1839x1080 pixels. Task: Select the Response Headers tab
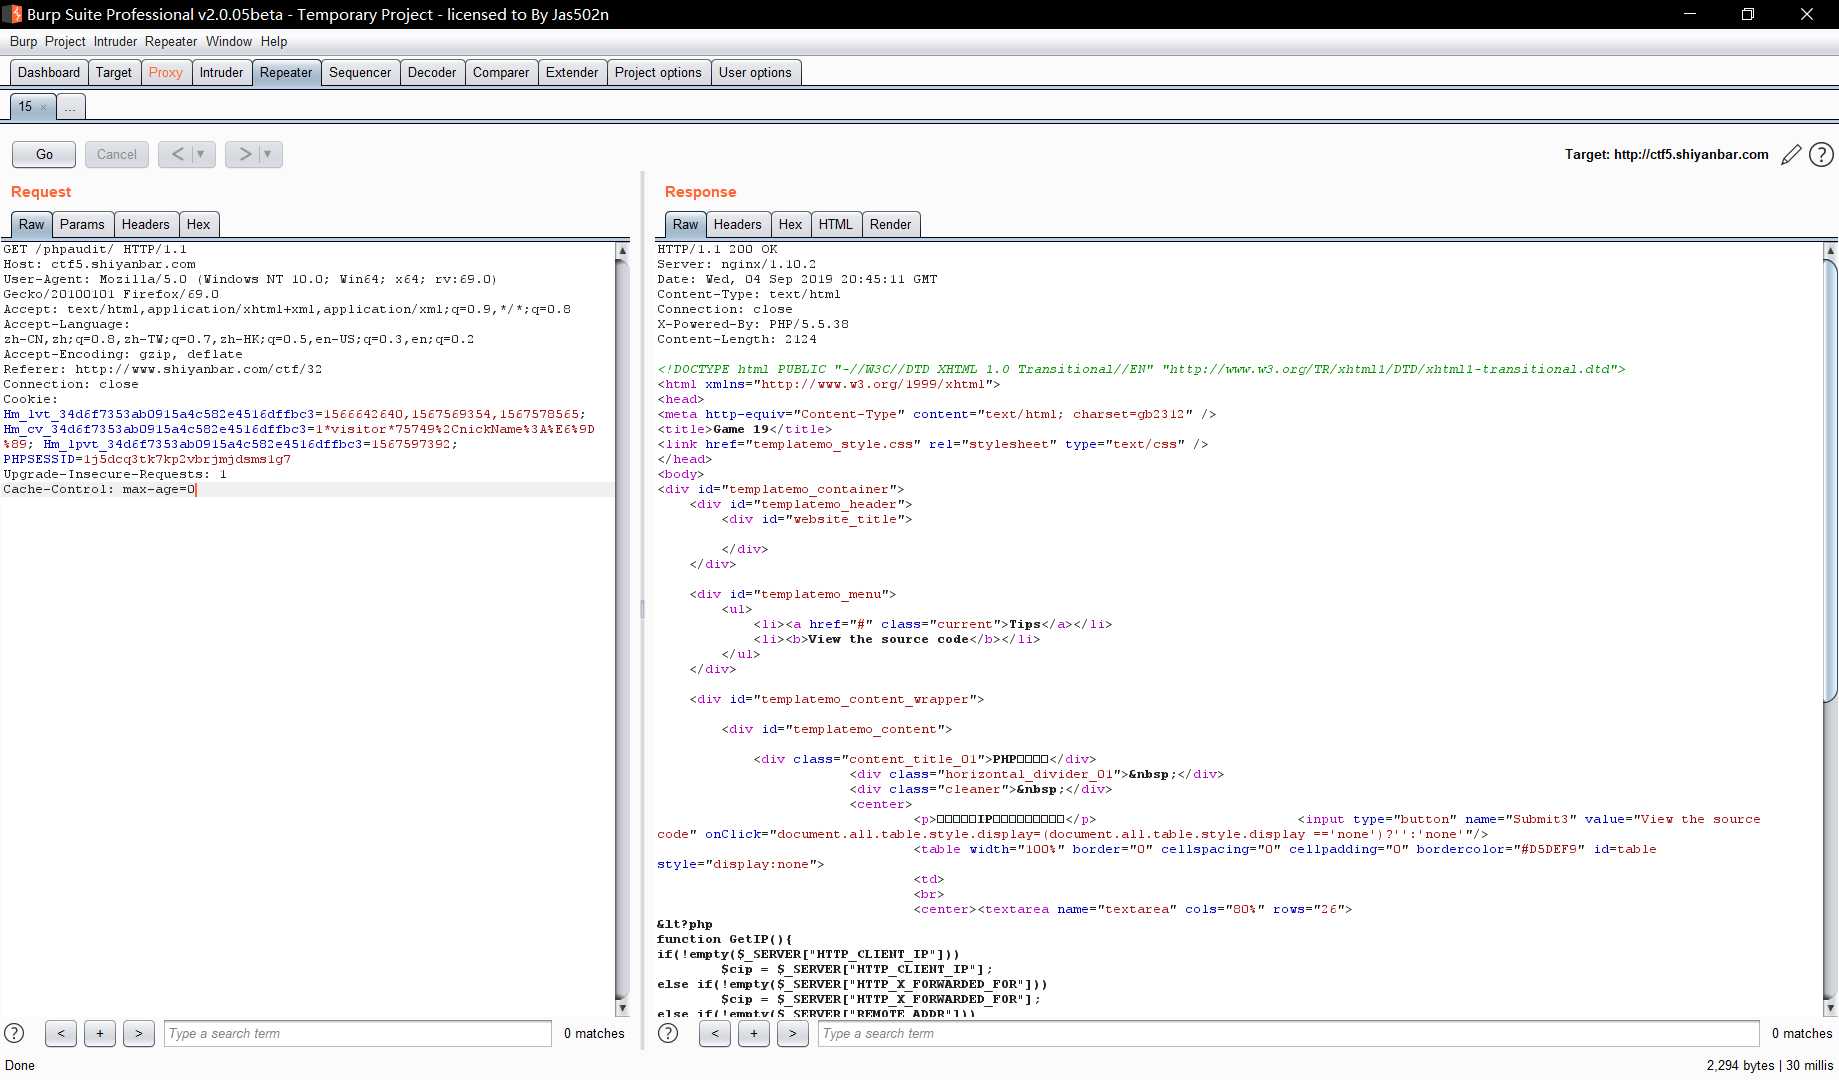click(738, 224)
